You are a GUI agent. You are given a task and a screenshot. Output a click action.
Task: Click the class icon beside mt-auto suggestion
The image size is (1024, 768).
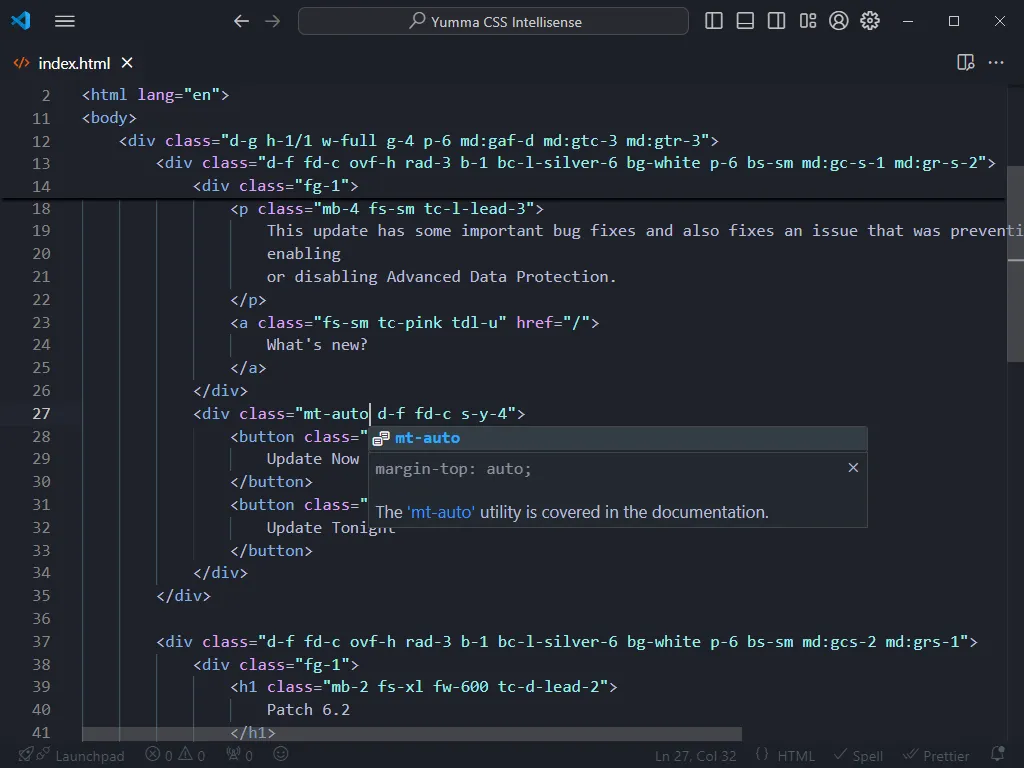381,438
